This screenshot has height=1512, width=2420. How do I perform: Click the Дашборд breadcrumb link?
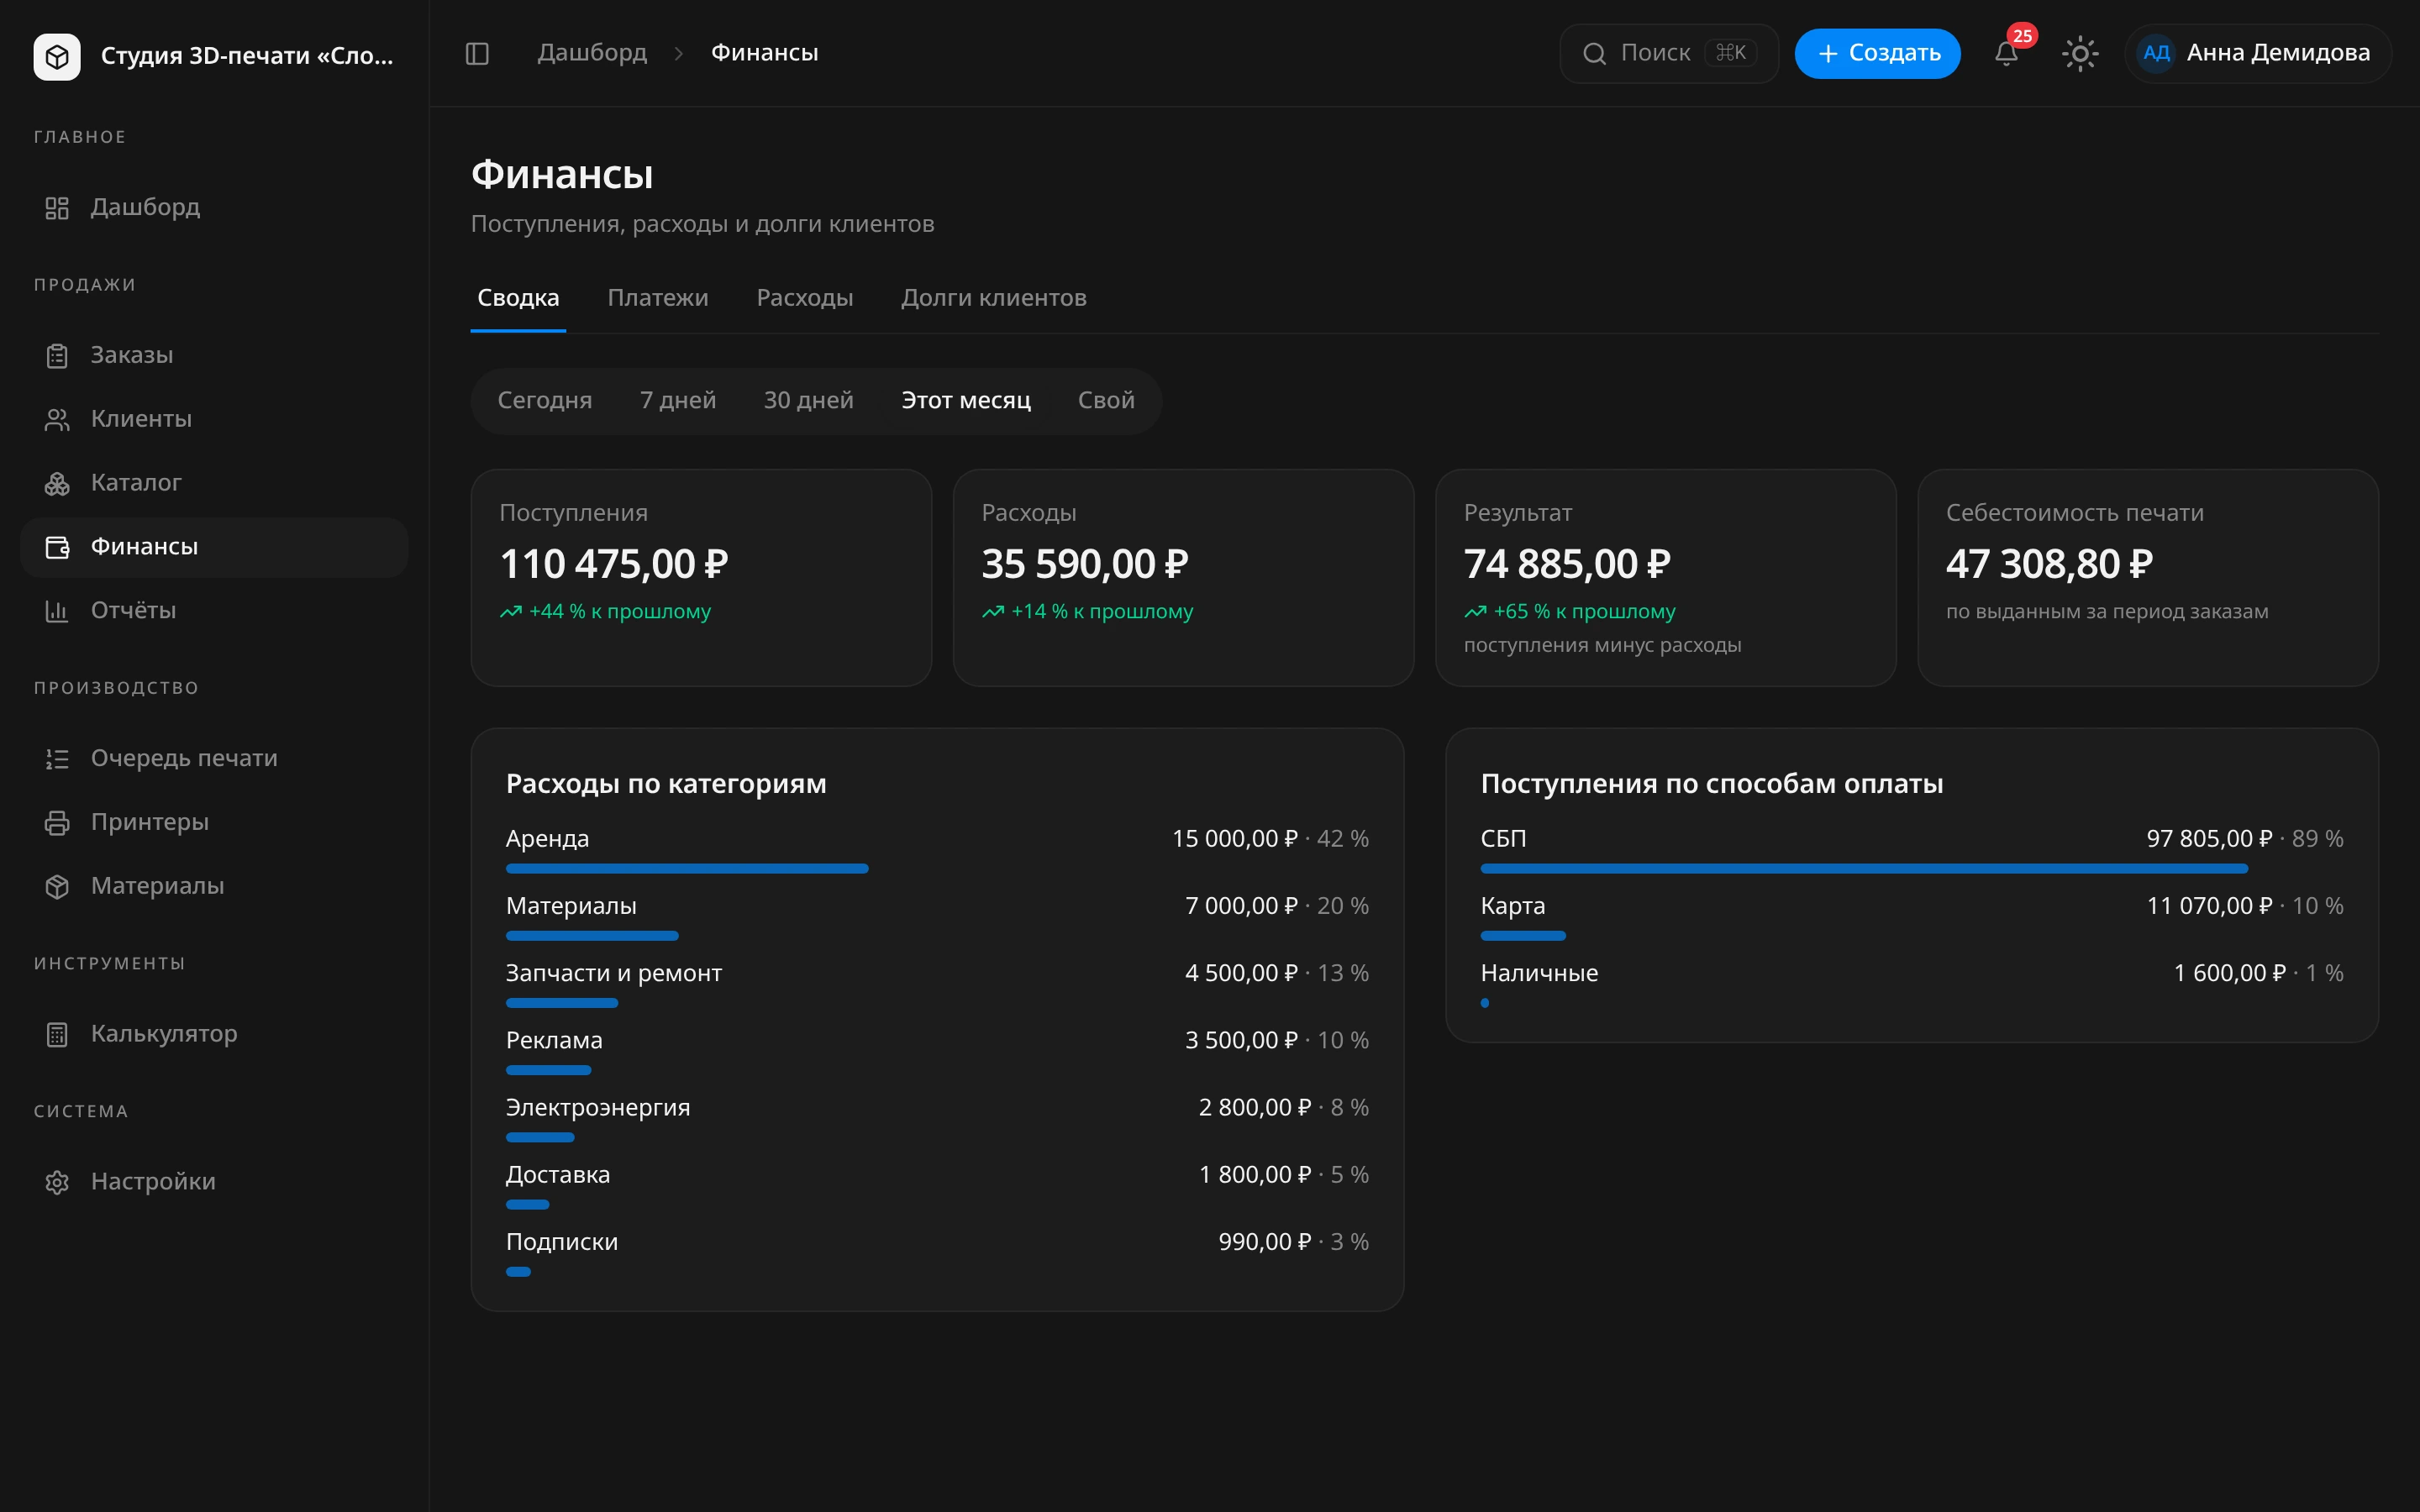pos(592,53)
